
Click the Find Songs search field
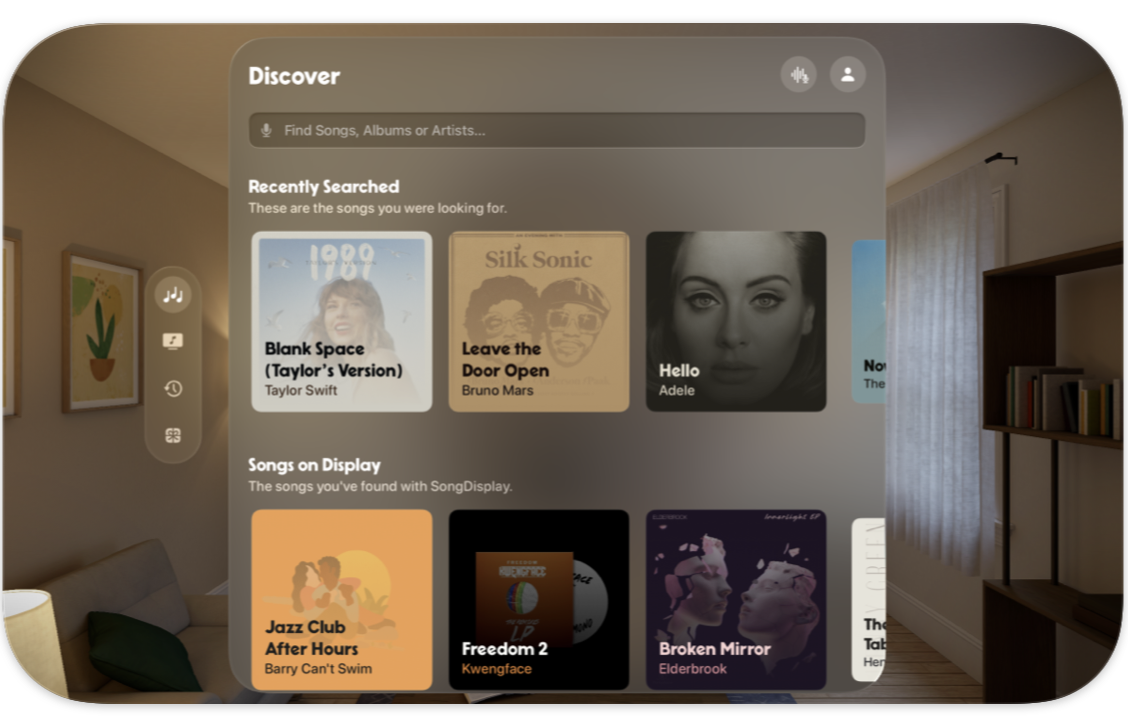pos(557,129)
